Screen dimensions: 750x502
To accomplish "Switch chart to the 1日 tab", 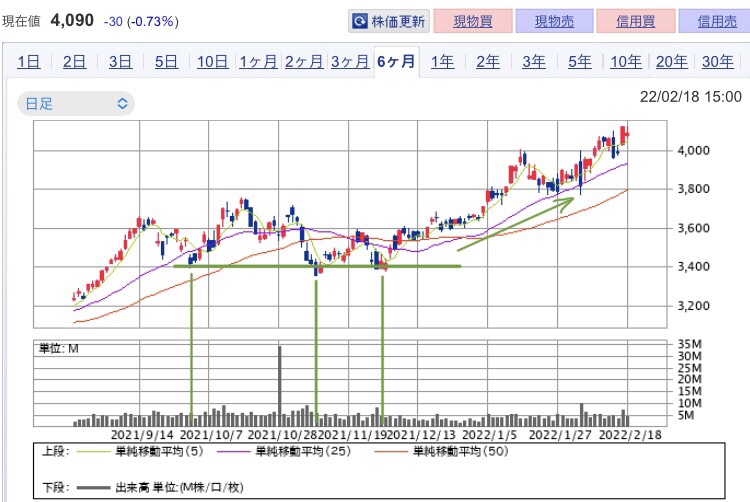I will coord(29,62).
